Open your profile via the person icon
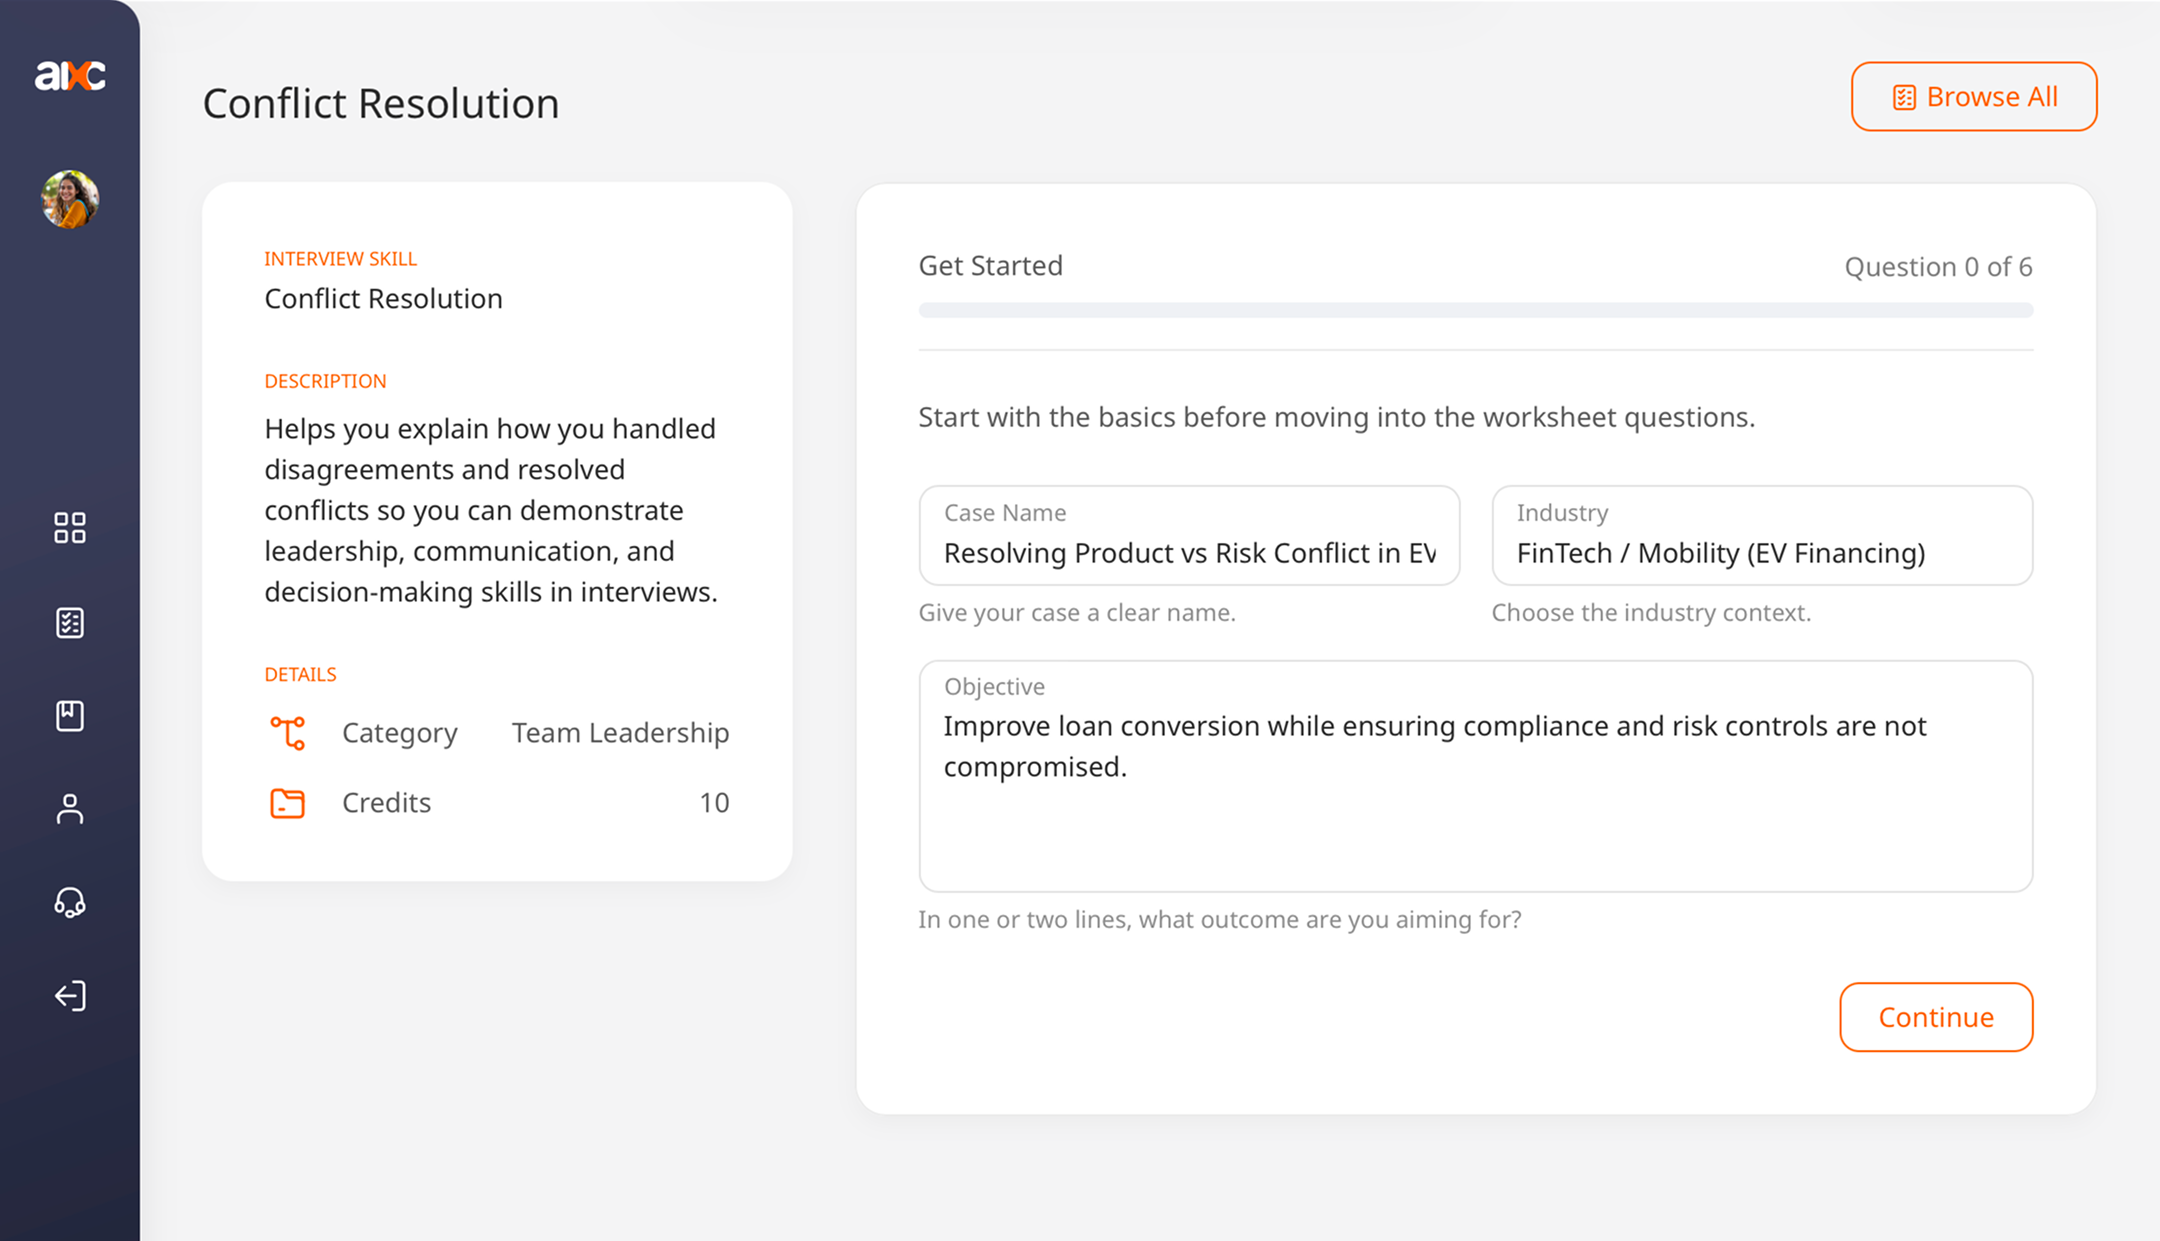The width and height of the screenshot is (2160, 1241). pyautogui.click(x=69, y=809)
